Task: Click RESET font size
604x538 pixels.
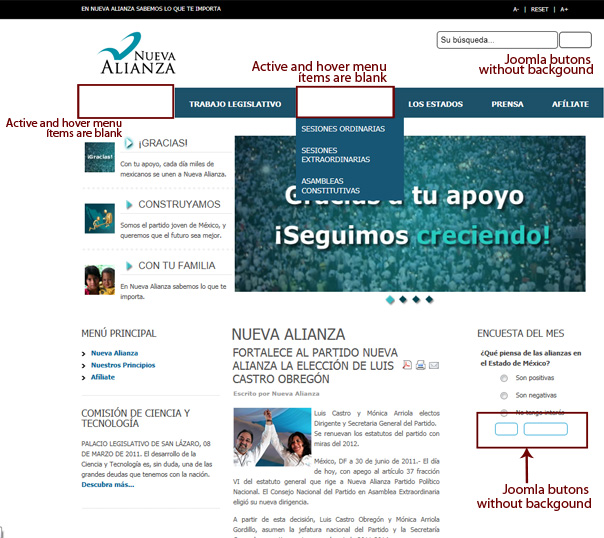Action: click(539, 9)
